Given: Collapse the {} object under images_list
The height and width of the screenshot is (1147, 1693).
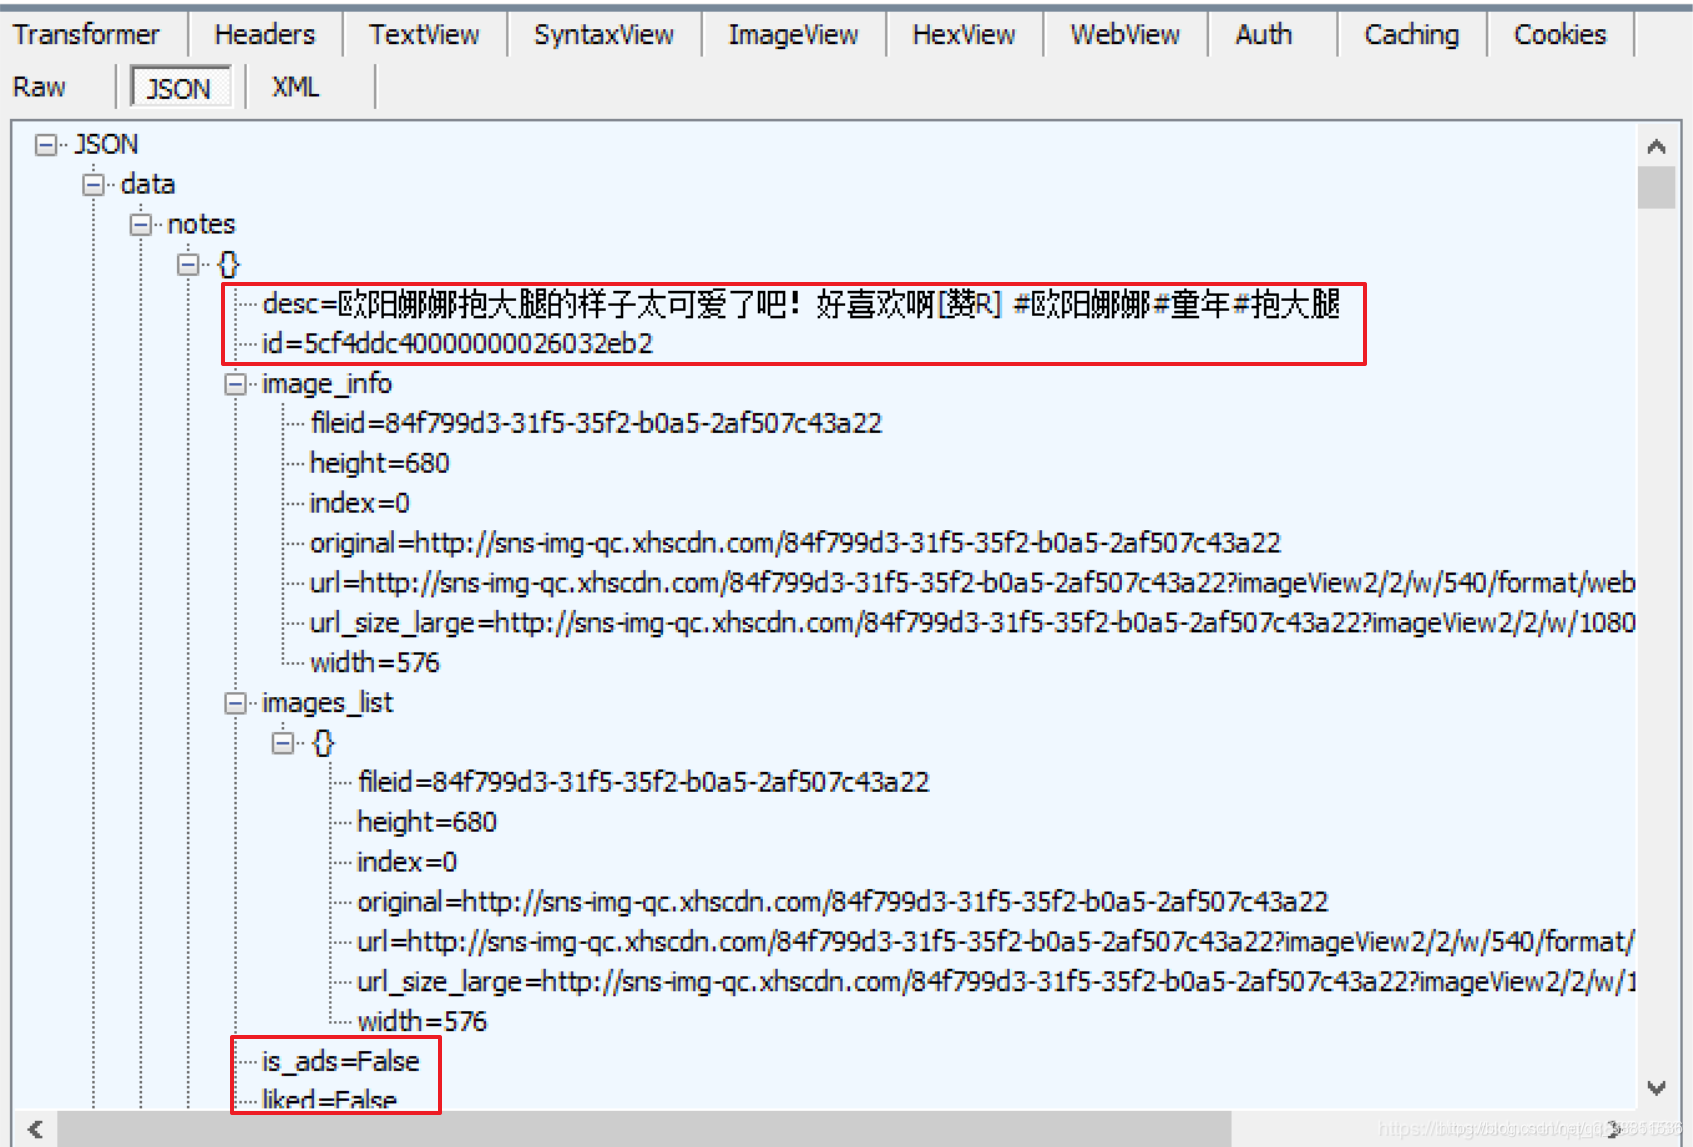Looking at the screenshot, I should [283, 743].
